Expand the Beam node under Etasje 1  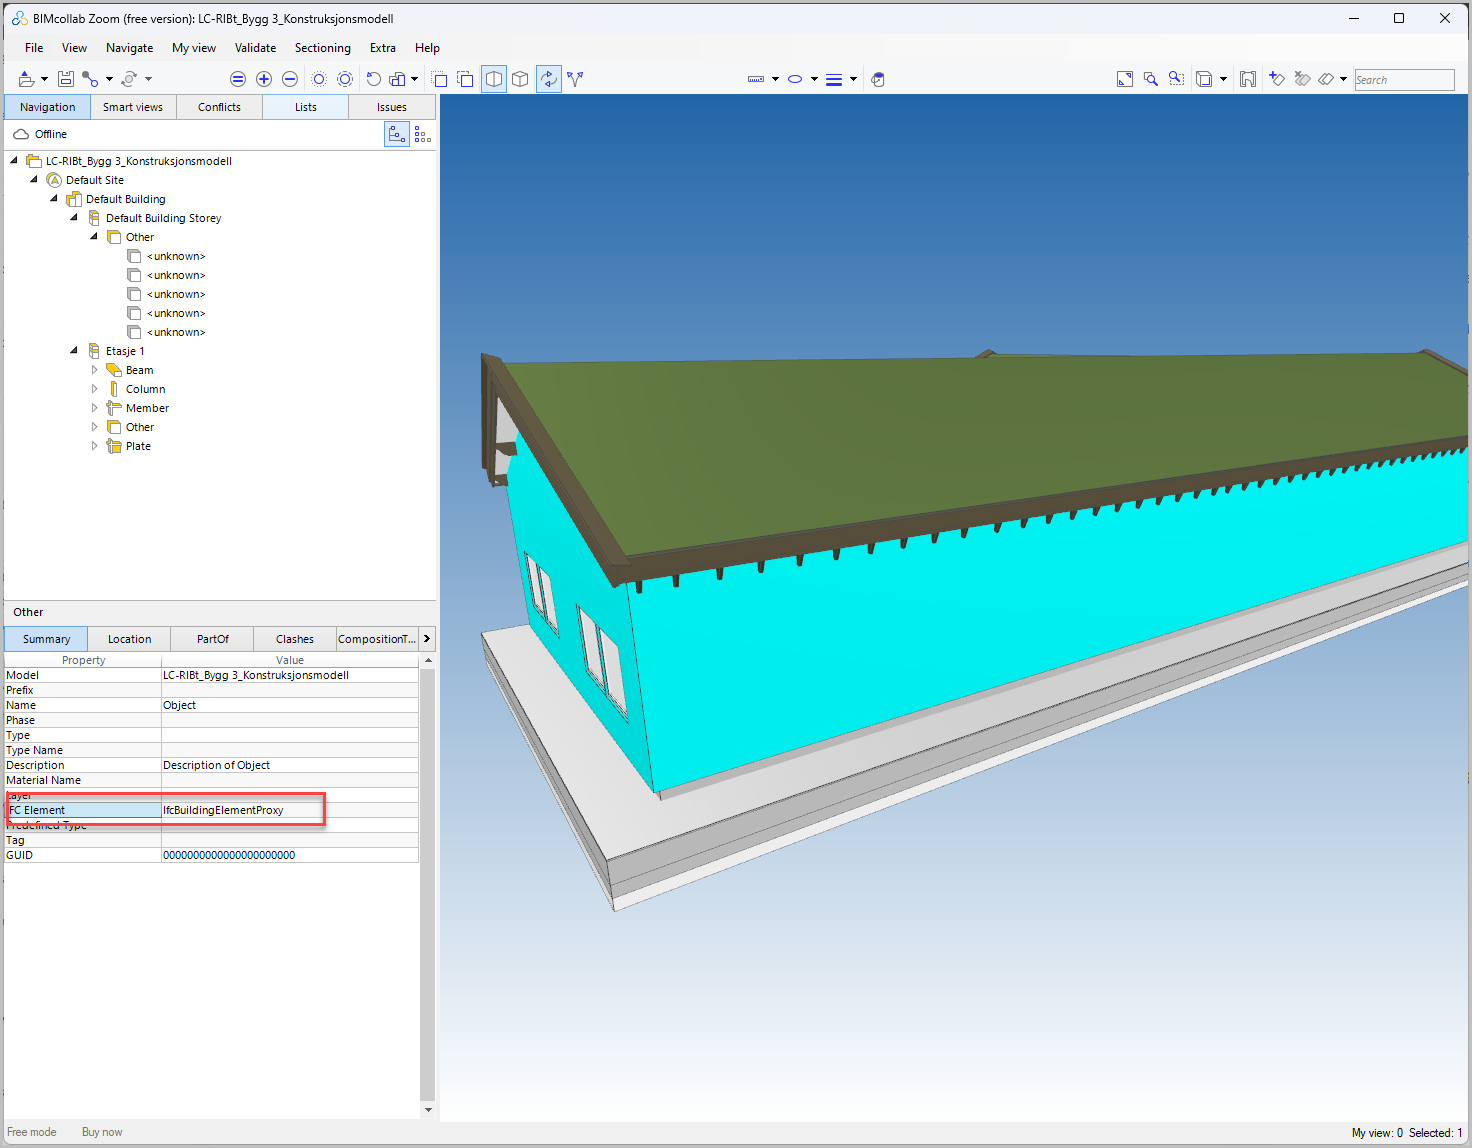point(95,370)
